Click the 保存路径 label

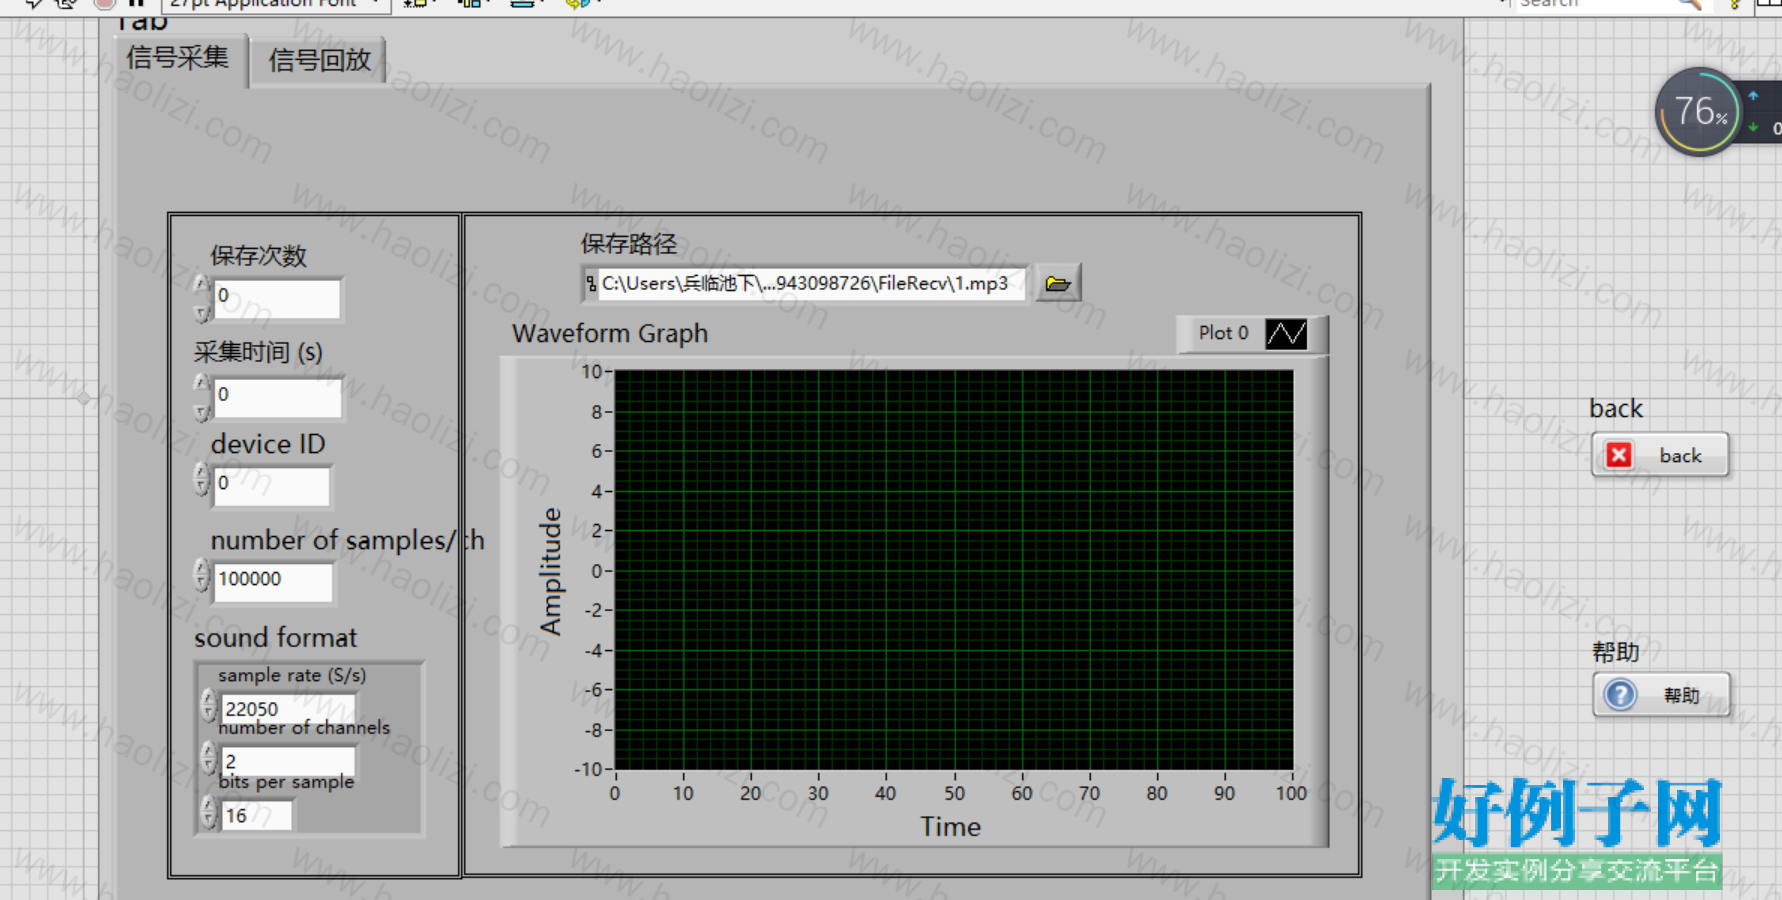coord(629,244)
